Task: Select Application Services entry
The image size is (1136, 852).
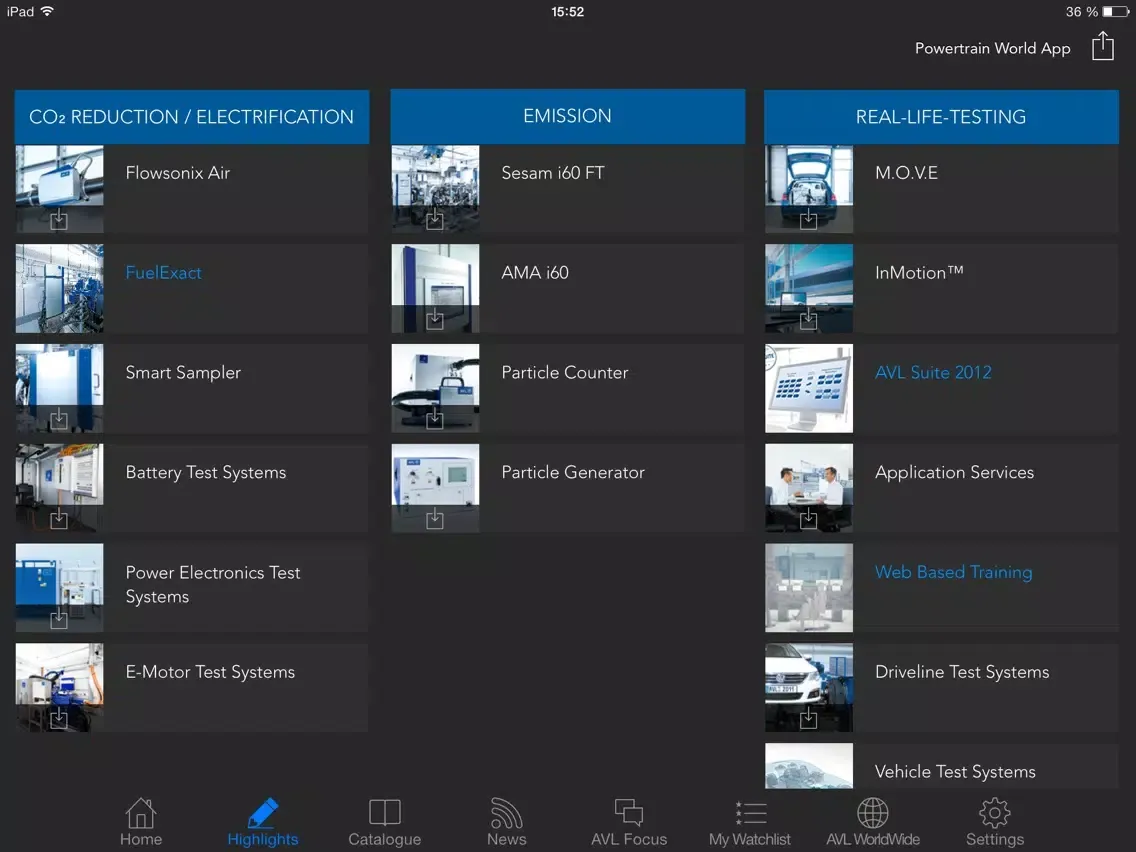Action: pyautogui.click(x=942, y=488)
